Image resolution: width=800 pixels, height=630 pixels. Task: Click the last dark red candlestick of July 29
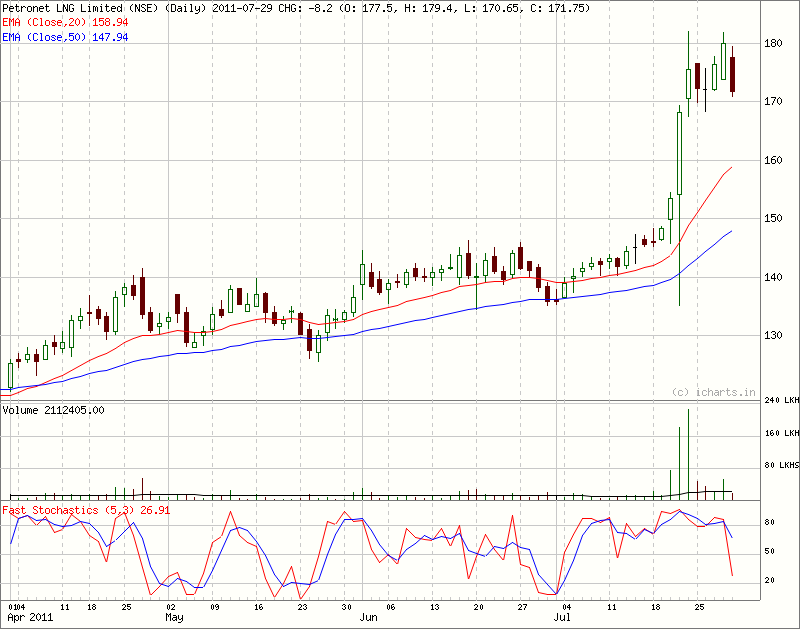pyautogui.click(x=733, y=74)
